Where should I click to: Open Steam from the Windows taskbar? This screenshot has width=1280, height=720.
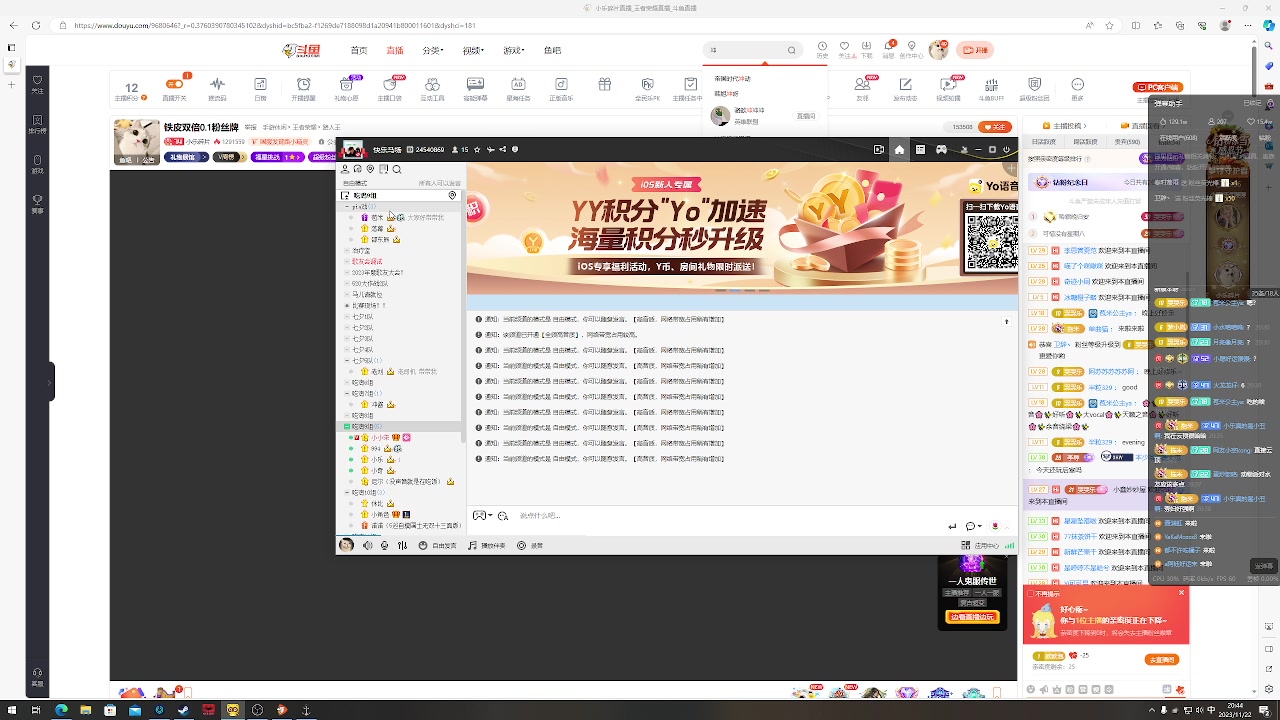pyautogui.click(x=184, y=710)
